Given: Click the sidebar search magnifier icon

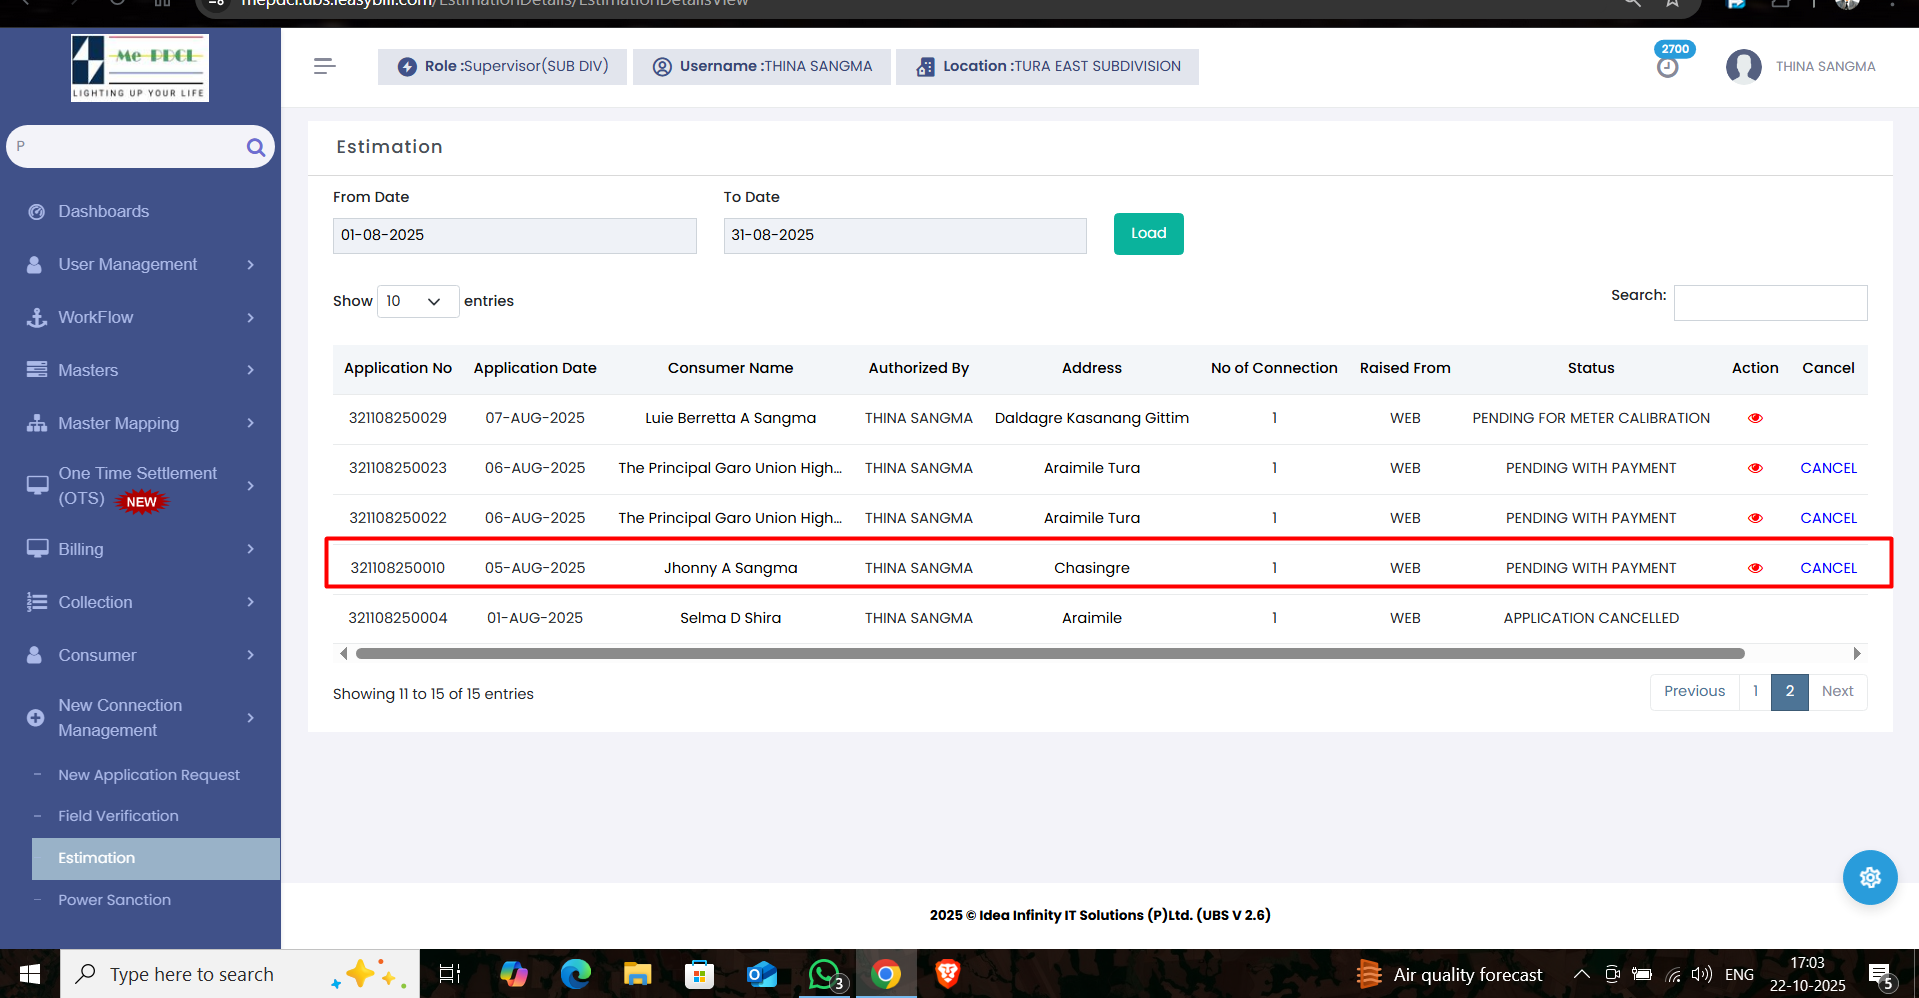Looking at the screenshot, I should 256,148.
